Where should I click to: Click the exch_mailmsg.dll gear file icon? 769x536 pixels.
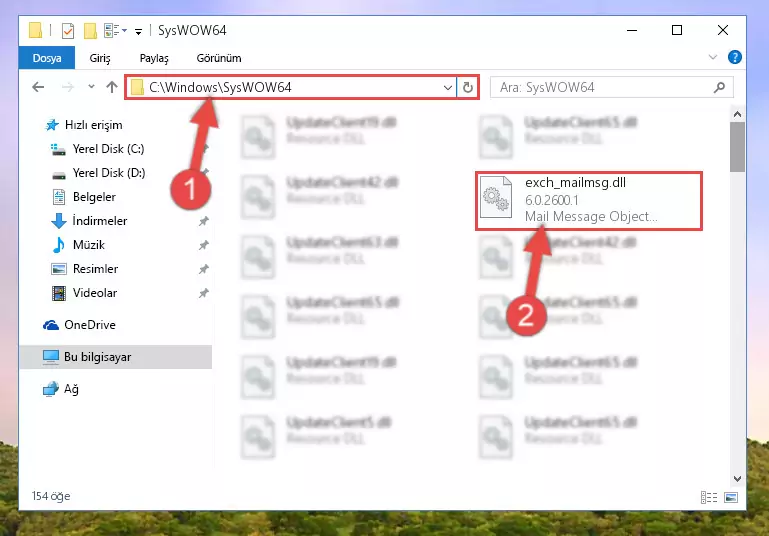(x=495, y=197)
